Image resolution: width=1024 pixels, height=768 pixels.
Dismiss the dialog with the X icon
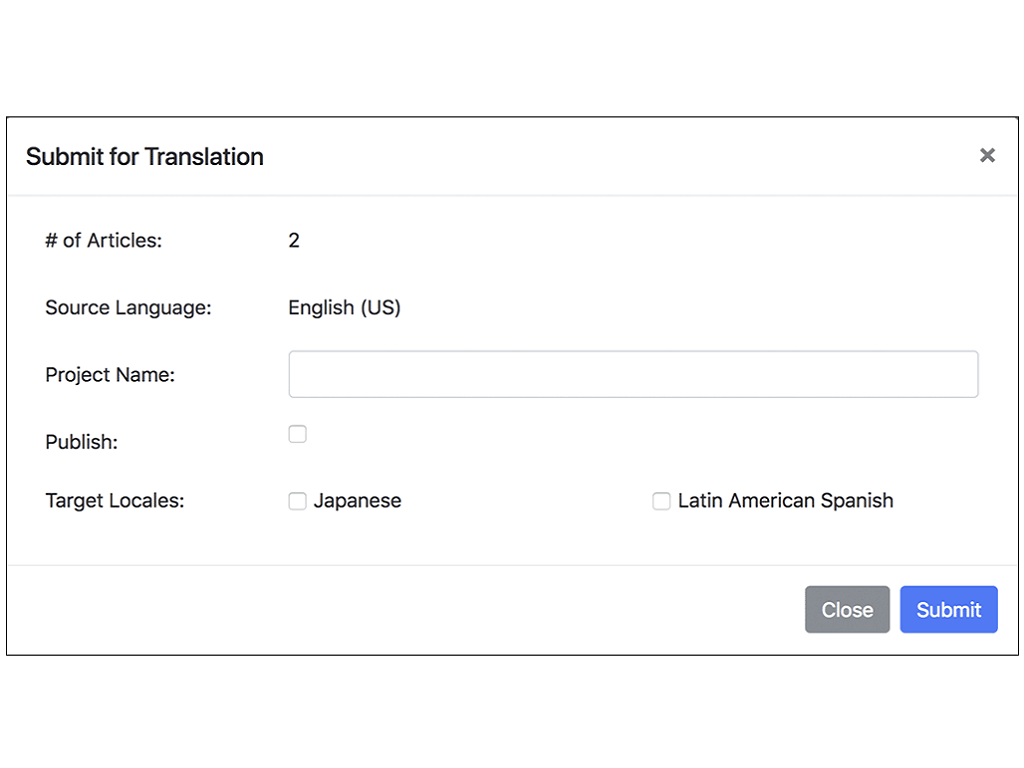[987, 155]
